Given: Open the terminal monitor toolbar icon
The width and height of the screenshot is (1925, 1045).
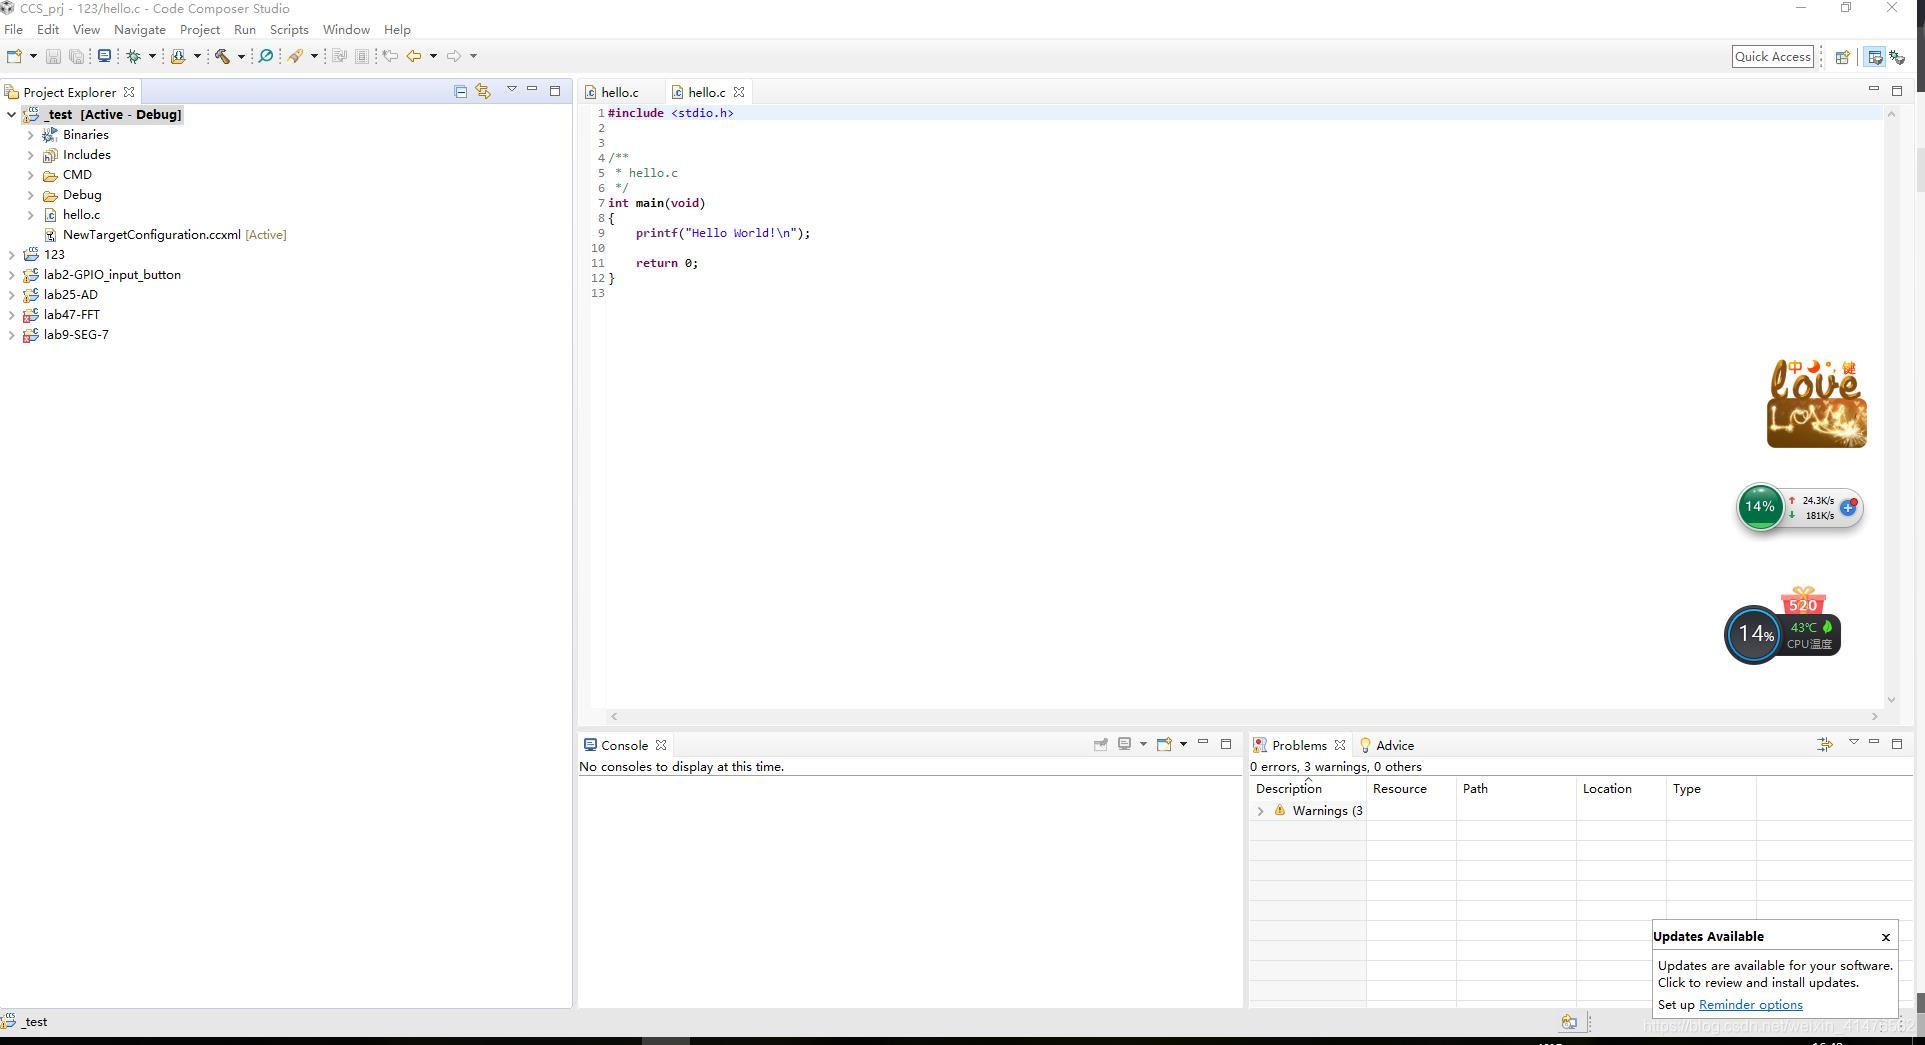Looking at the screenshot, I should click(x=104, y=56).
